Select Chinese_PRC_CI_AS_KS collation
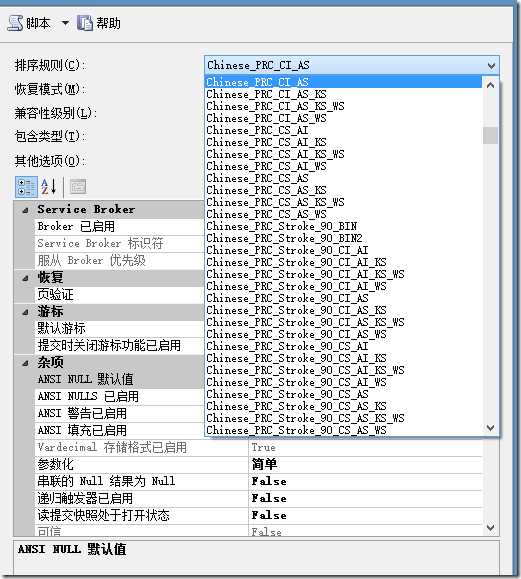The image size is (521, 579). point(343,94)
